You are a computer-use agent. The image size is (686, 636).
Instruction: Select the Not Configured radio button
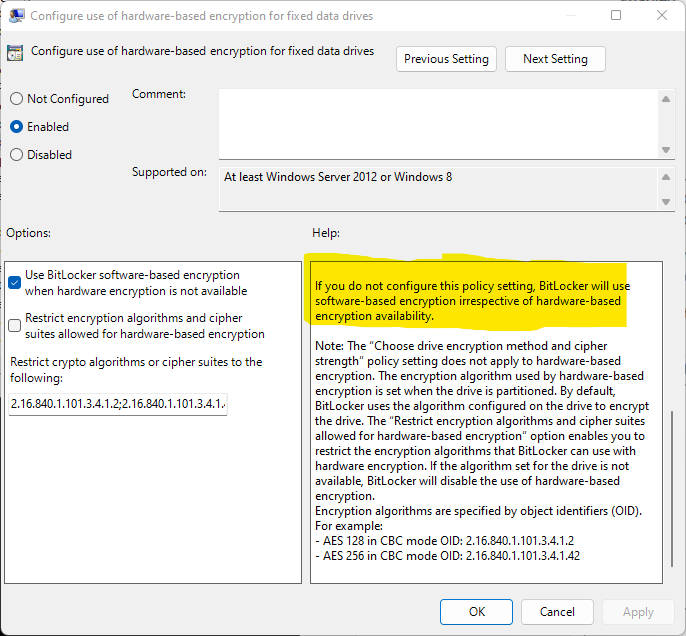click(17, 99)
